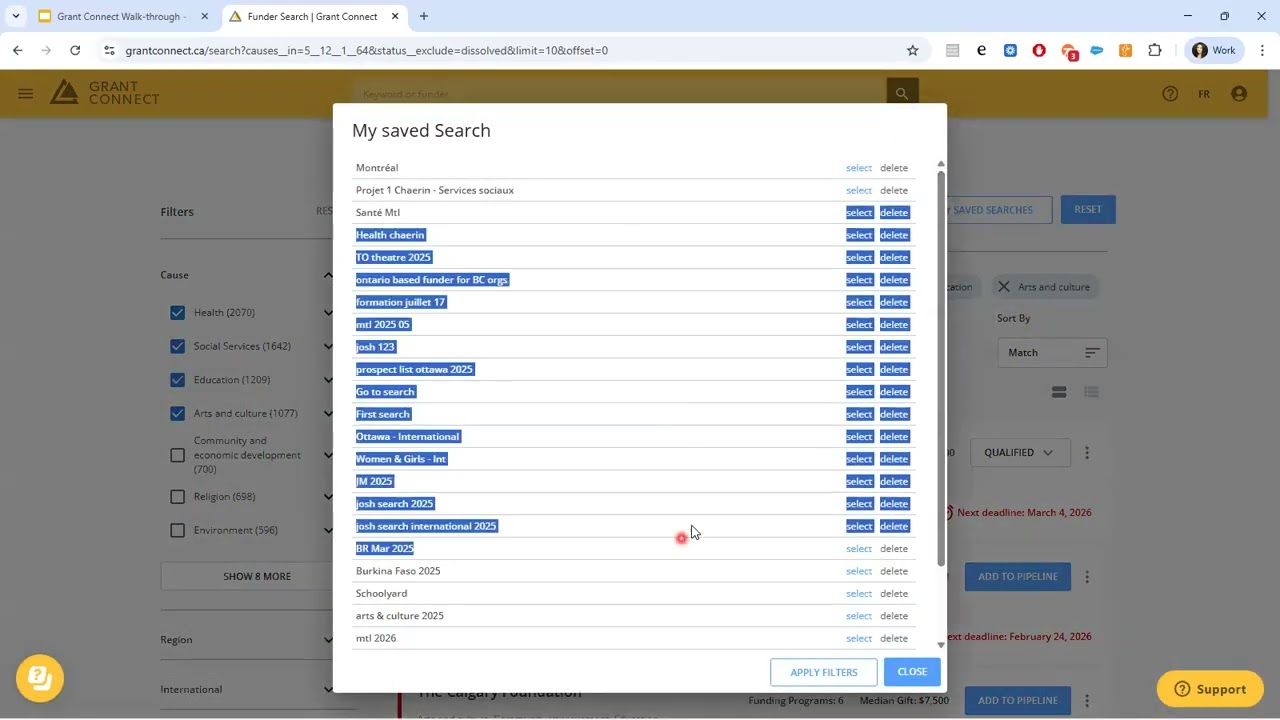Open the QUALIFIED status dropdown
The width and height of the screenshot is (1280, 720).
(1018, 452)
